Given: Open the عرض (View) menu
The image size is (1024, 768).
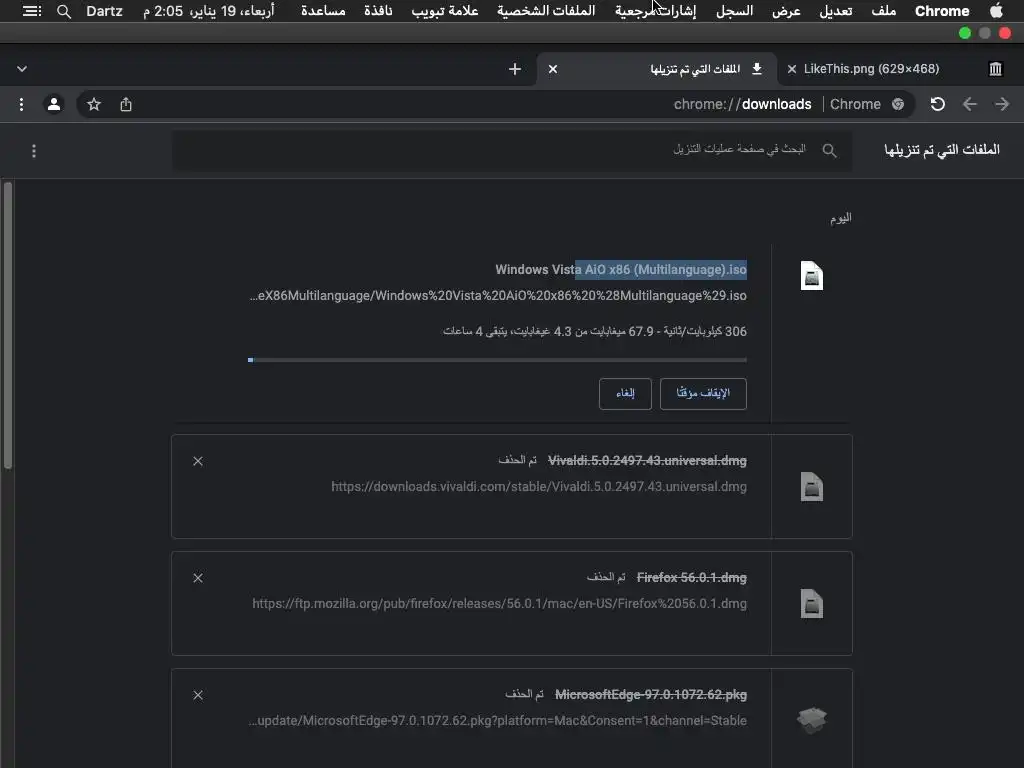Looking at the screenshot, I should click(786, 11).
